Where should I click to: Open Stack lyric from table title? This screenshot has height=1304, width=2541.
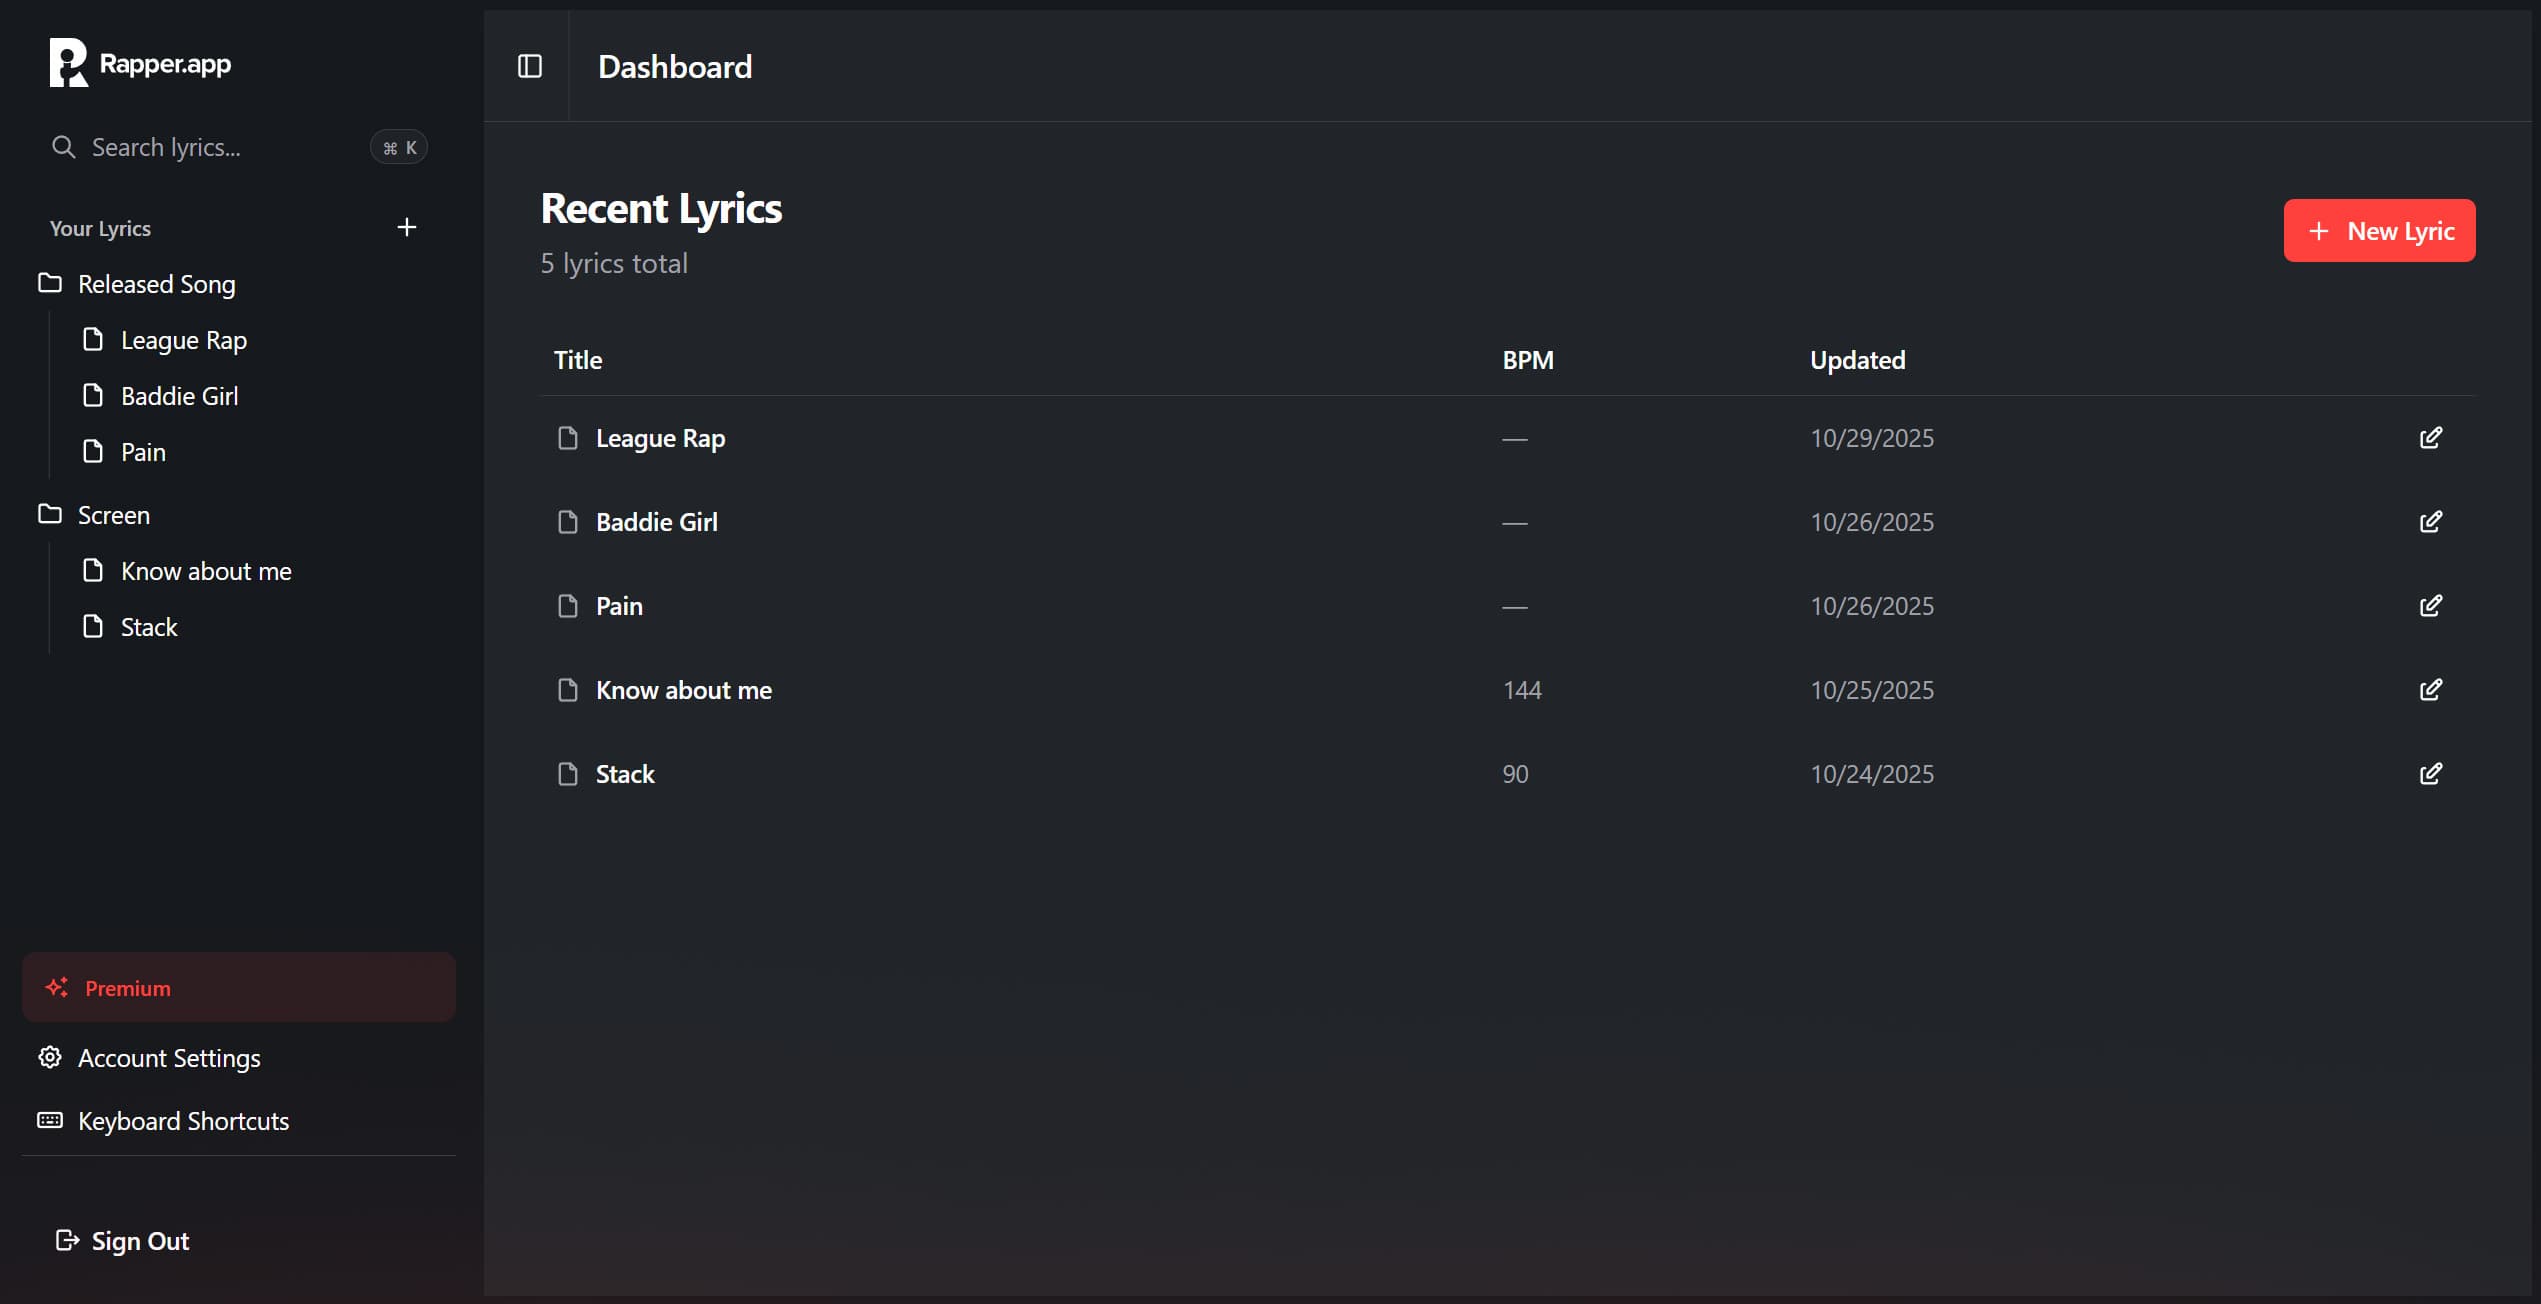coord(625,774)
